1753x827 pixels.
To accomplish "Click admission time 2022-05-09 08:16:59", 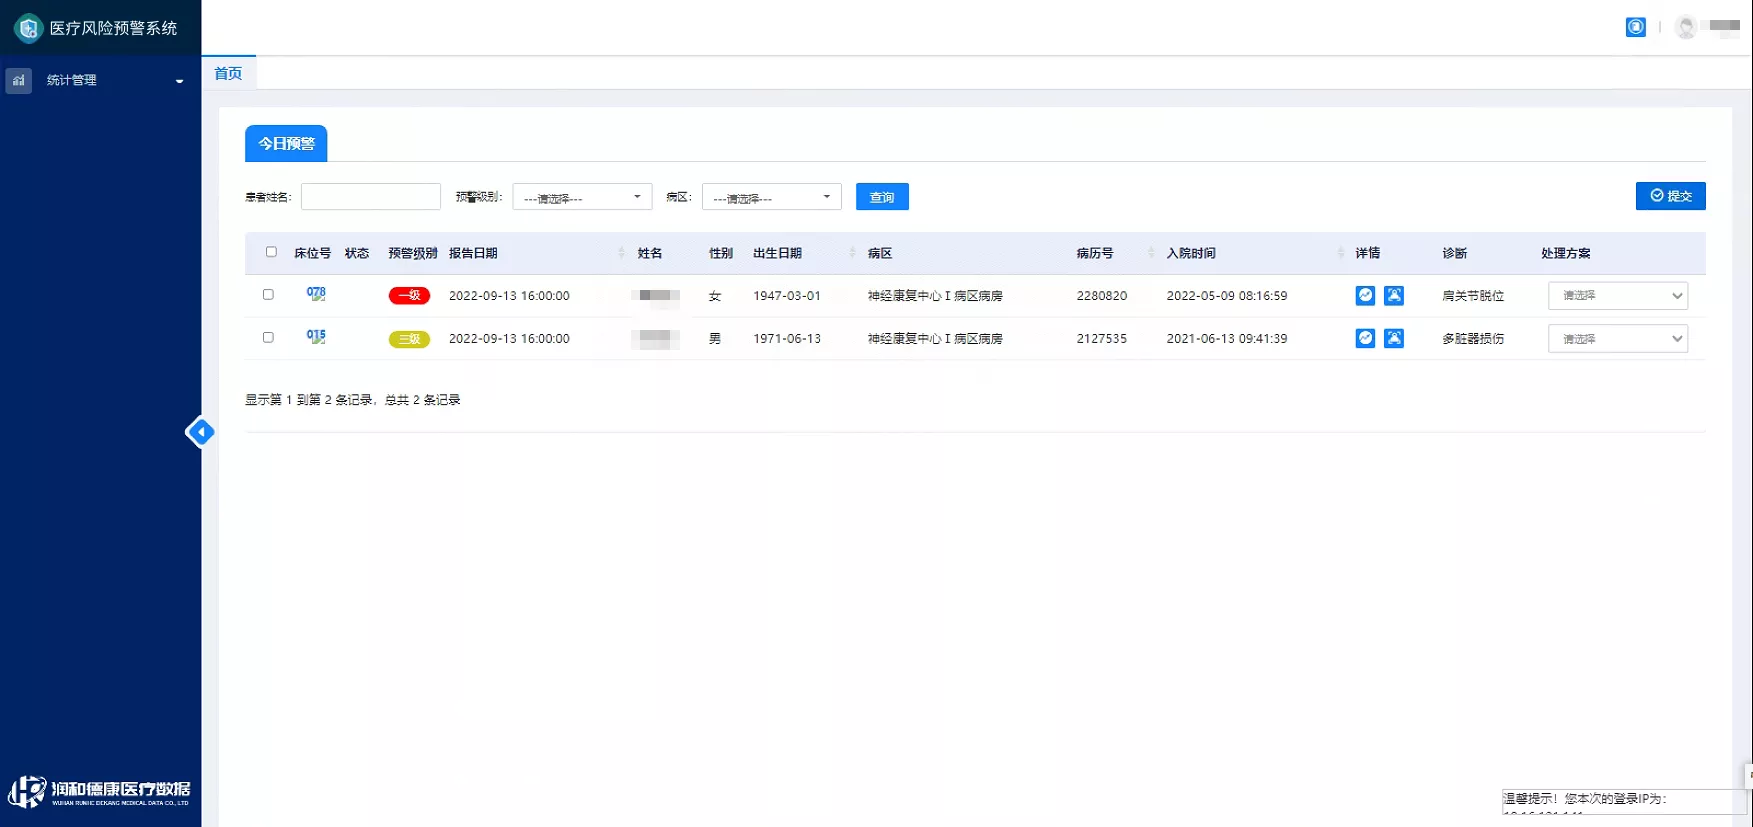I will 1227,296.
